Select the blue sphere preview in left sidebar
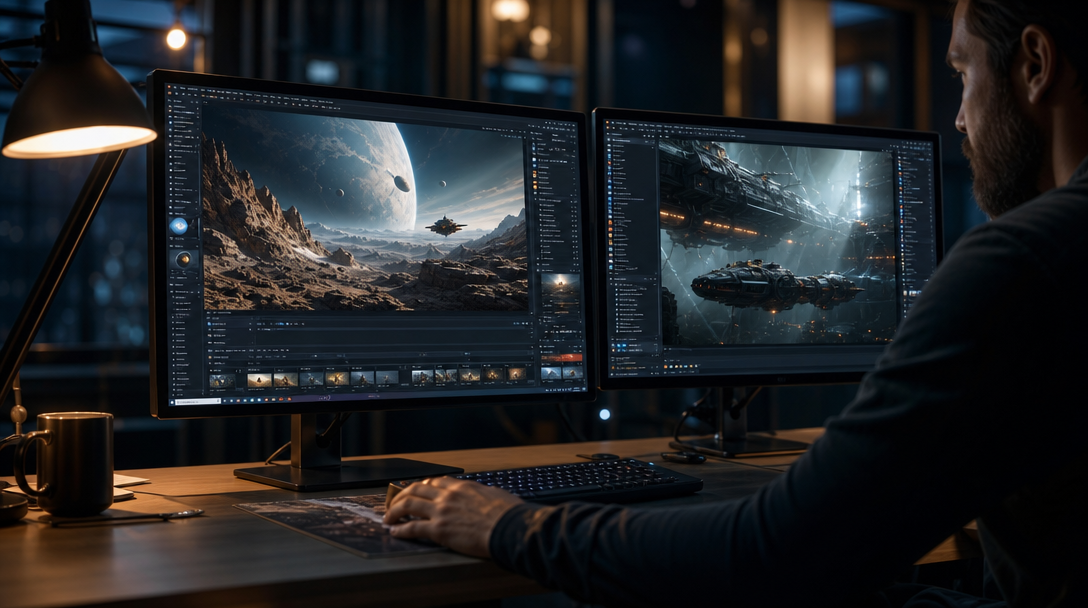 click(179, 226)
